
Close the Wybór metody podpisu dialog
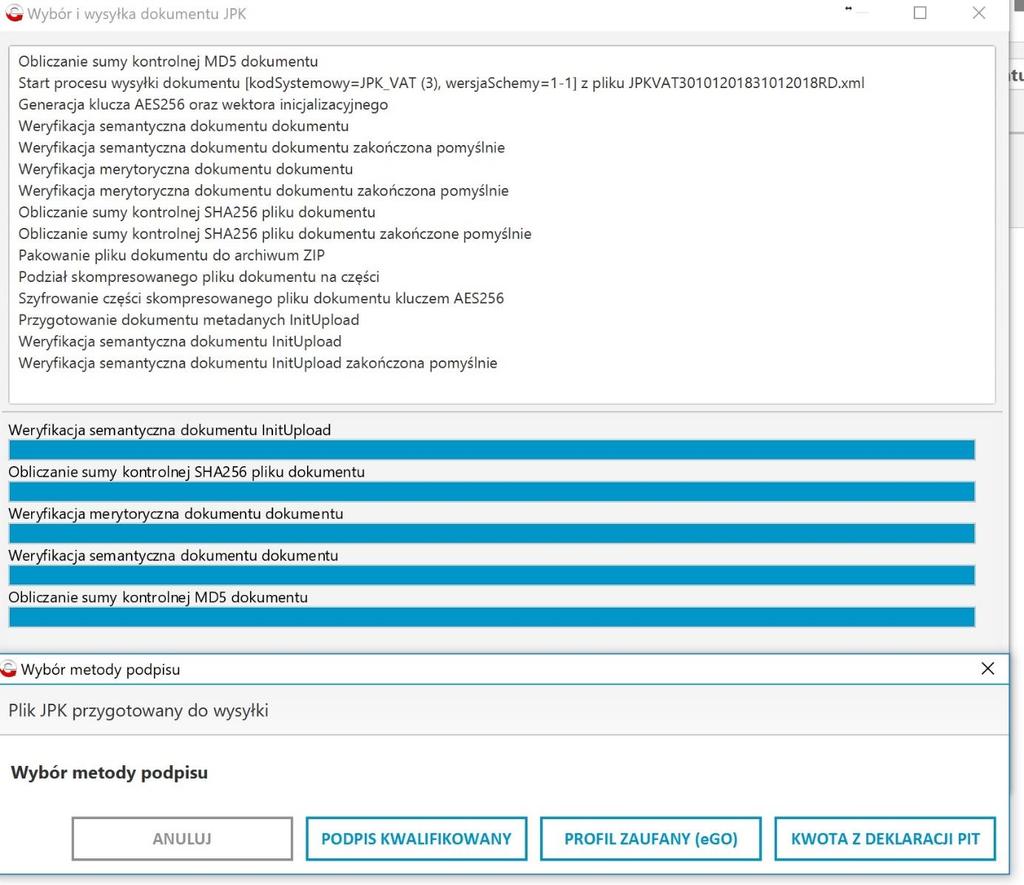(987, 668)
